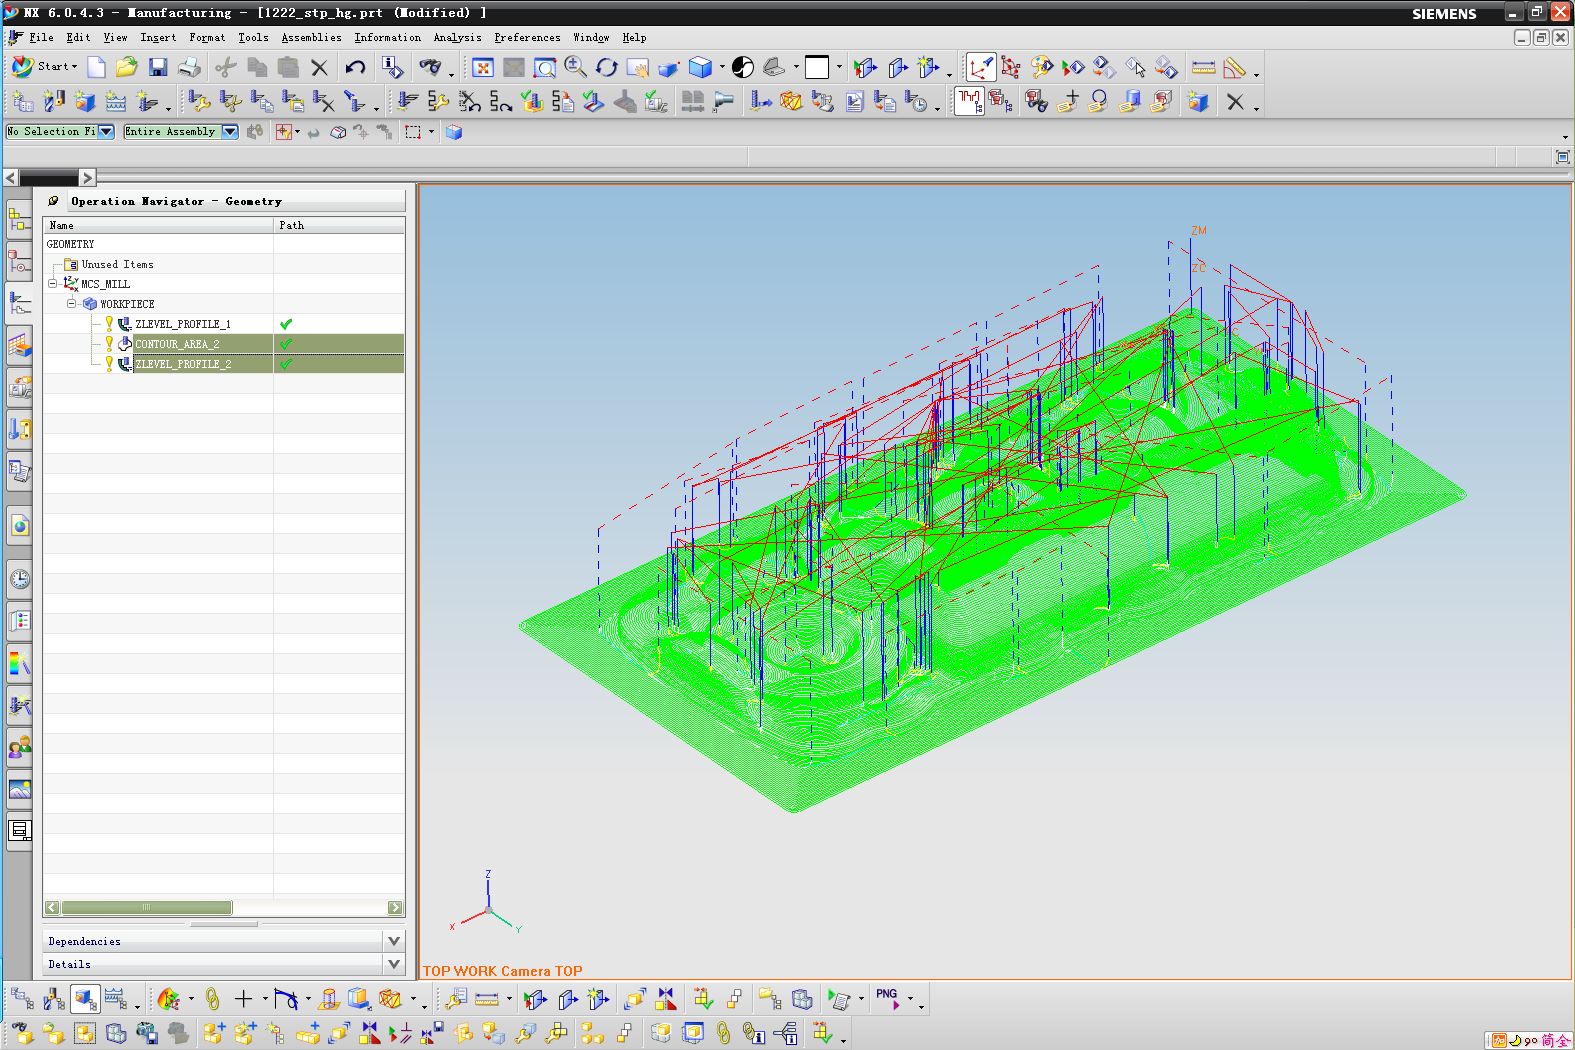Click the Create Tool icon
1575x1050 pixels.
(54, 101)
